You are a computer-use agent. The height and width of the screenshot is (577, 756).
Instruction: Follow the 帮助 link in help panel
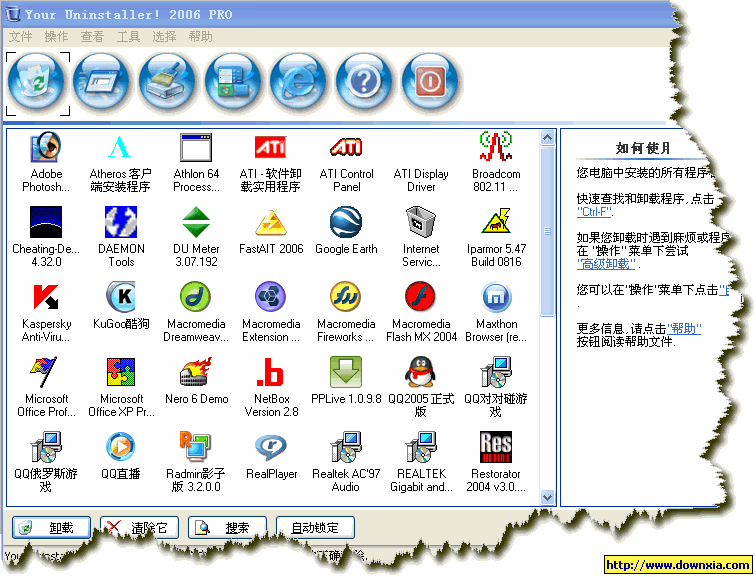tap(684, 329)
